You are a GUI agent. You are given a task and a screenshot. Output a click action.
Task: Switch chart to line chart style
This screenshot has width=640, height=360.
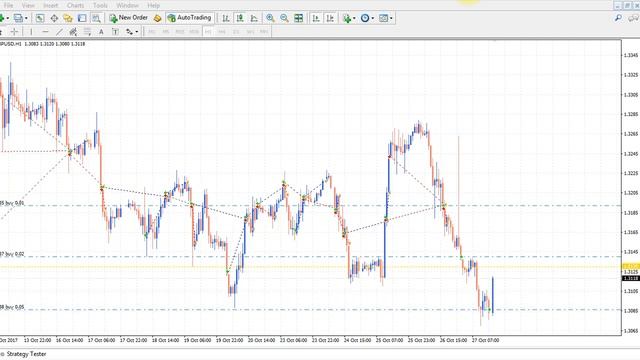tap(254, 18)
